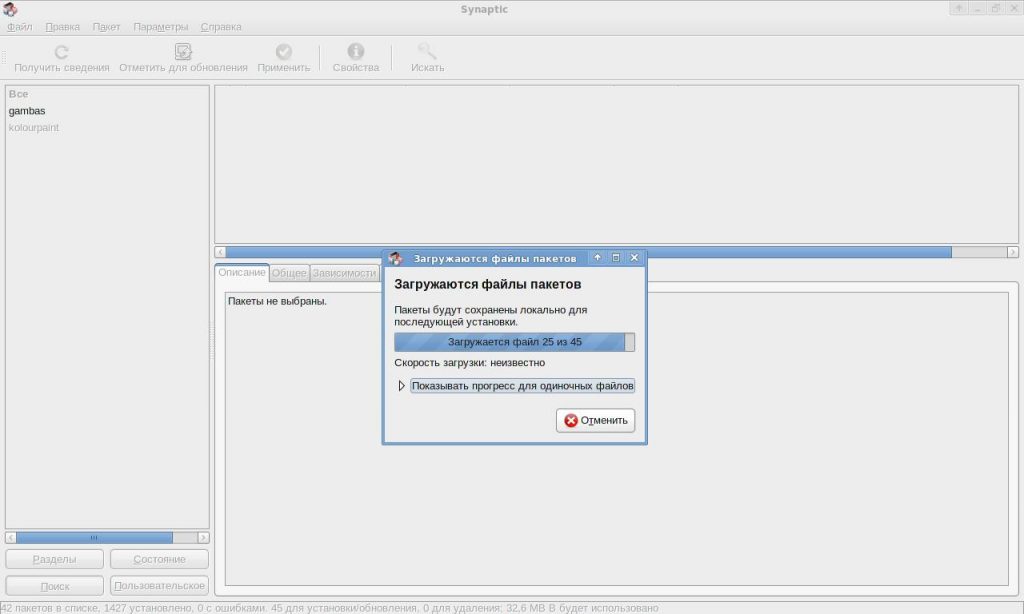Click the download progress bar
1024x614 pixels.
pos(514,342)
